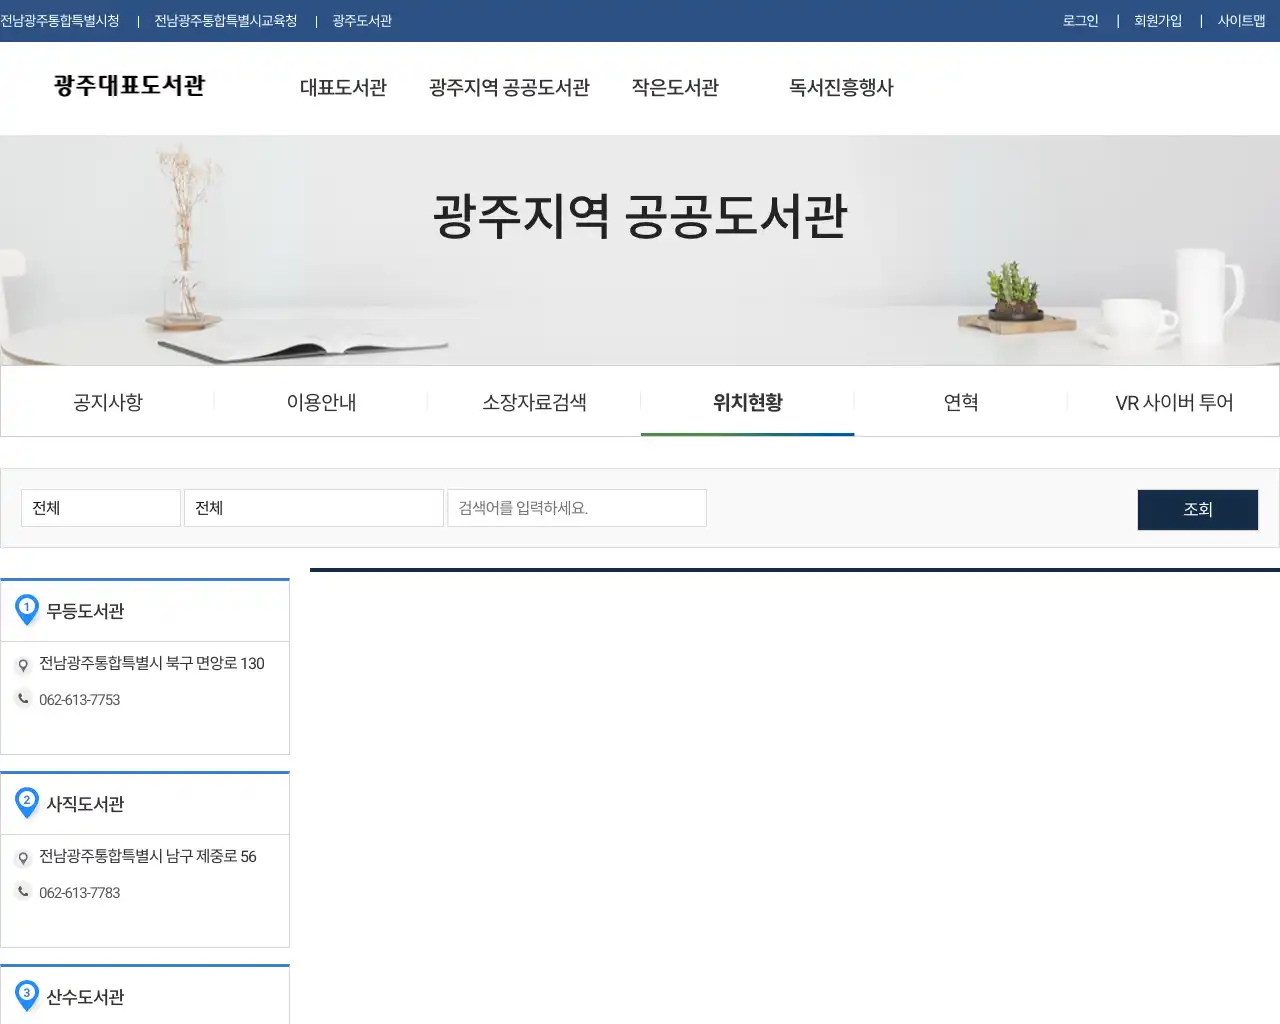Click the 조회 search button
Viewport: 1280px width, 1024px height.
pyautogui.click(x=1198, y=510)
